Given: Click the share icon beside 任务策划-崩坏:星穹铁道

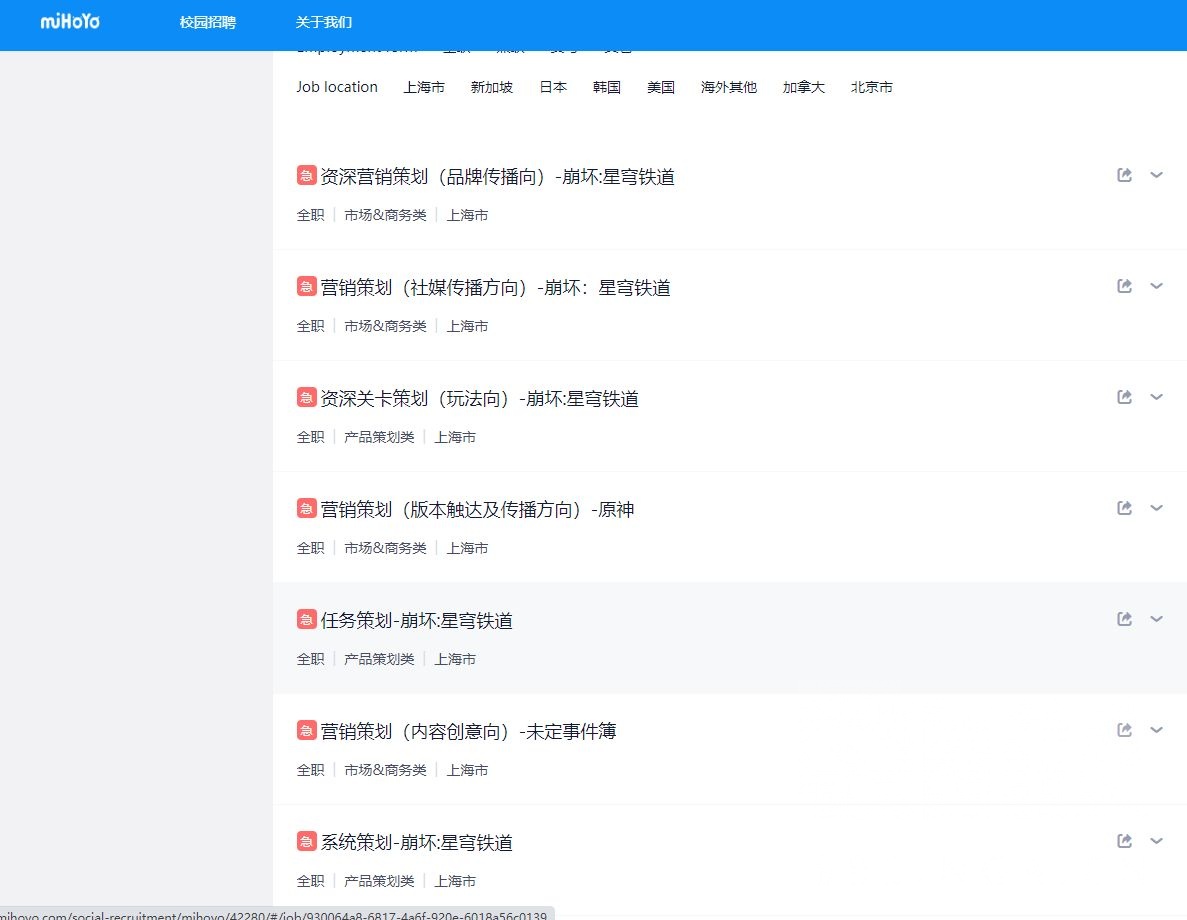Looking at the screenshot, I should [1124, 618].
